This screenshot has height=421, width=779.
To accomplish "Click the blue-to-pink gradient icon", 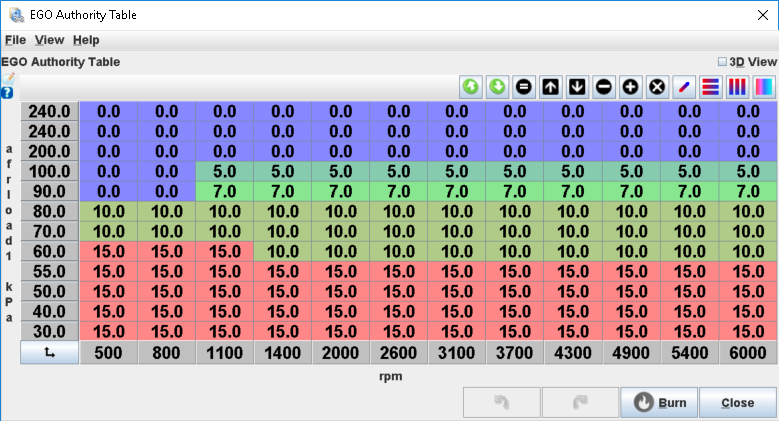I will point(763,87).
